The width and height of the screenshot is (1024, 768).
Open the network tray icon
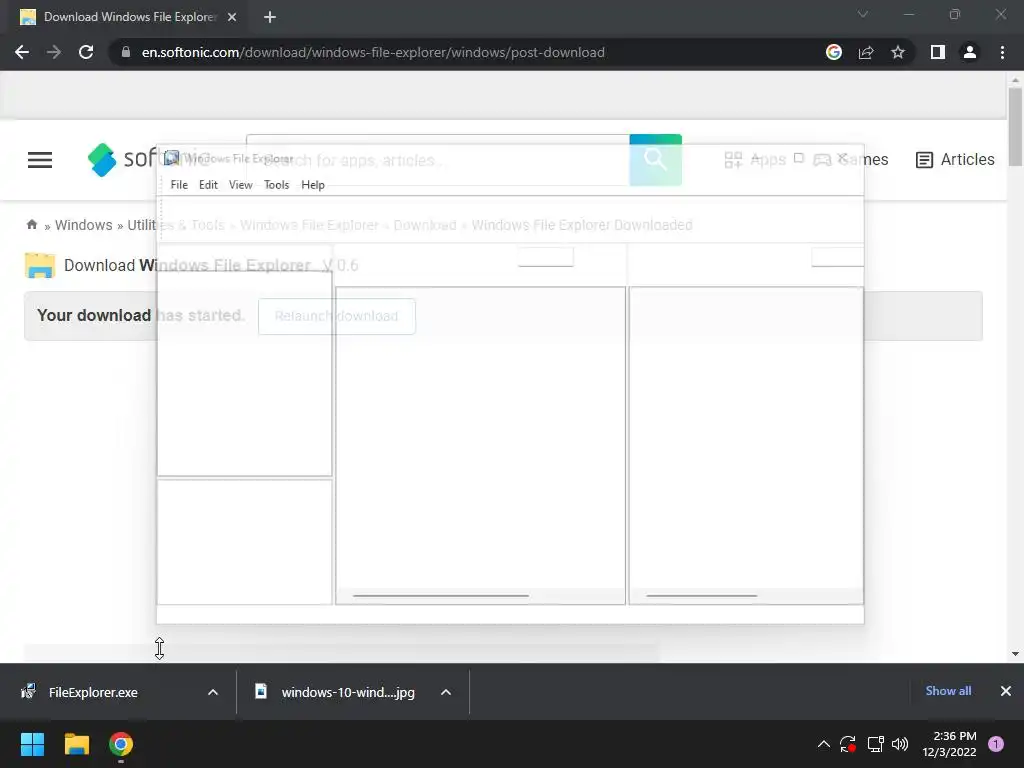(875, 744)
